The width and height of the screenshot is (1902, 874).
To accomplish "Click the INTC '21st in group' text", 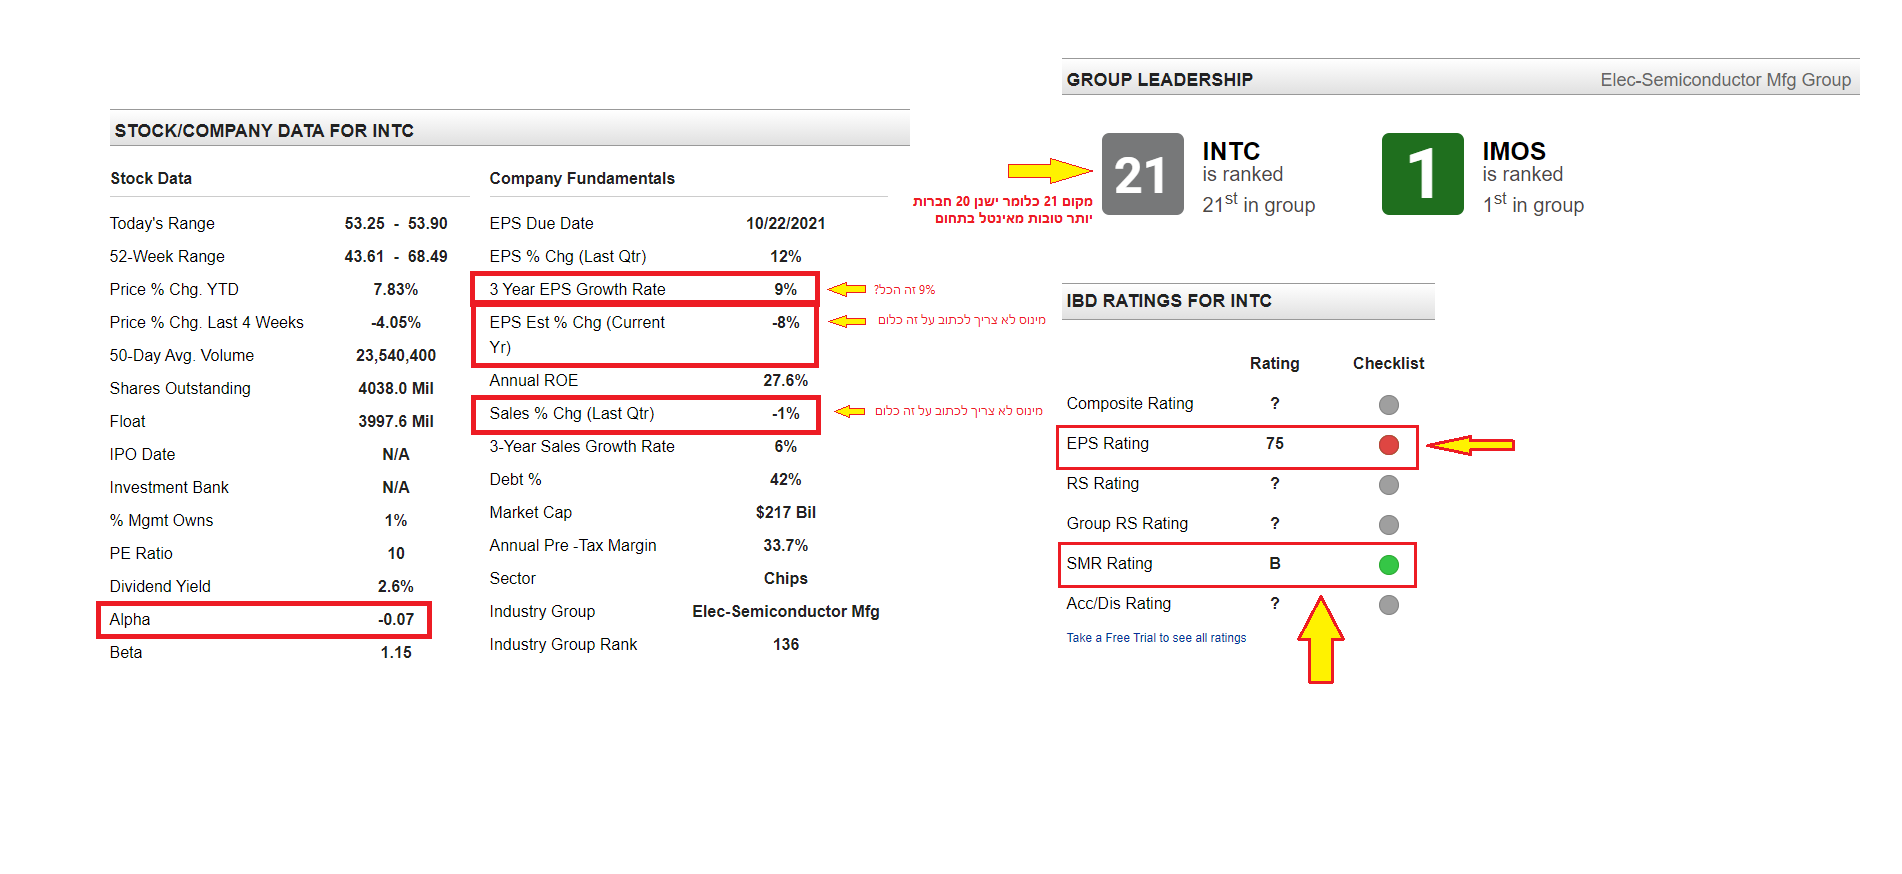I will coord(1259,204).
